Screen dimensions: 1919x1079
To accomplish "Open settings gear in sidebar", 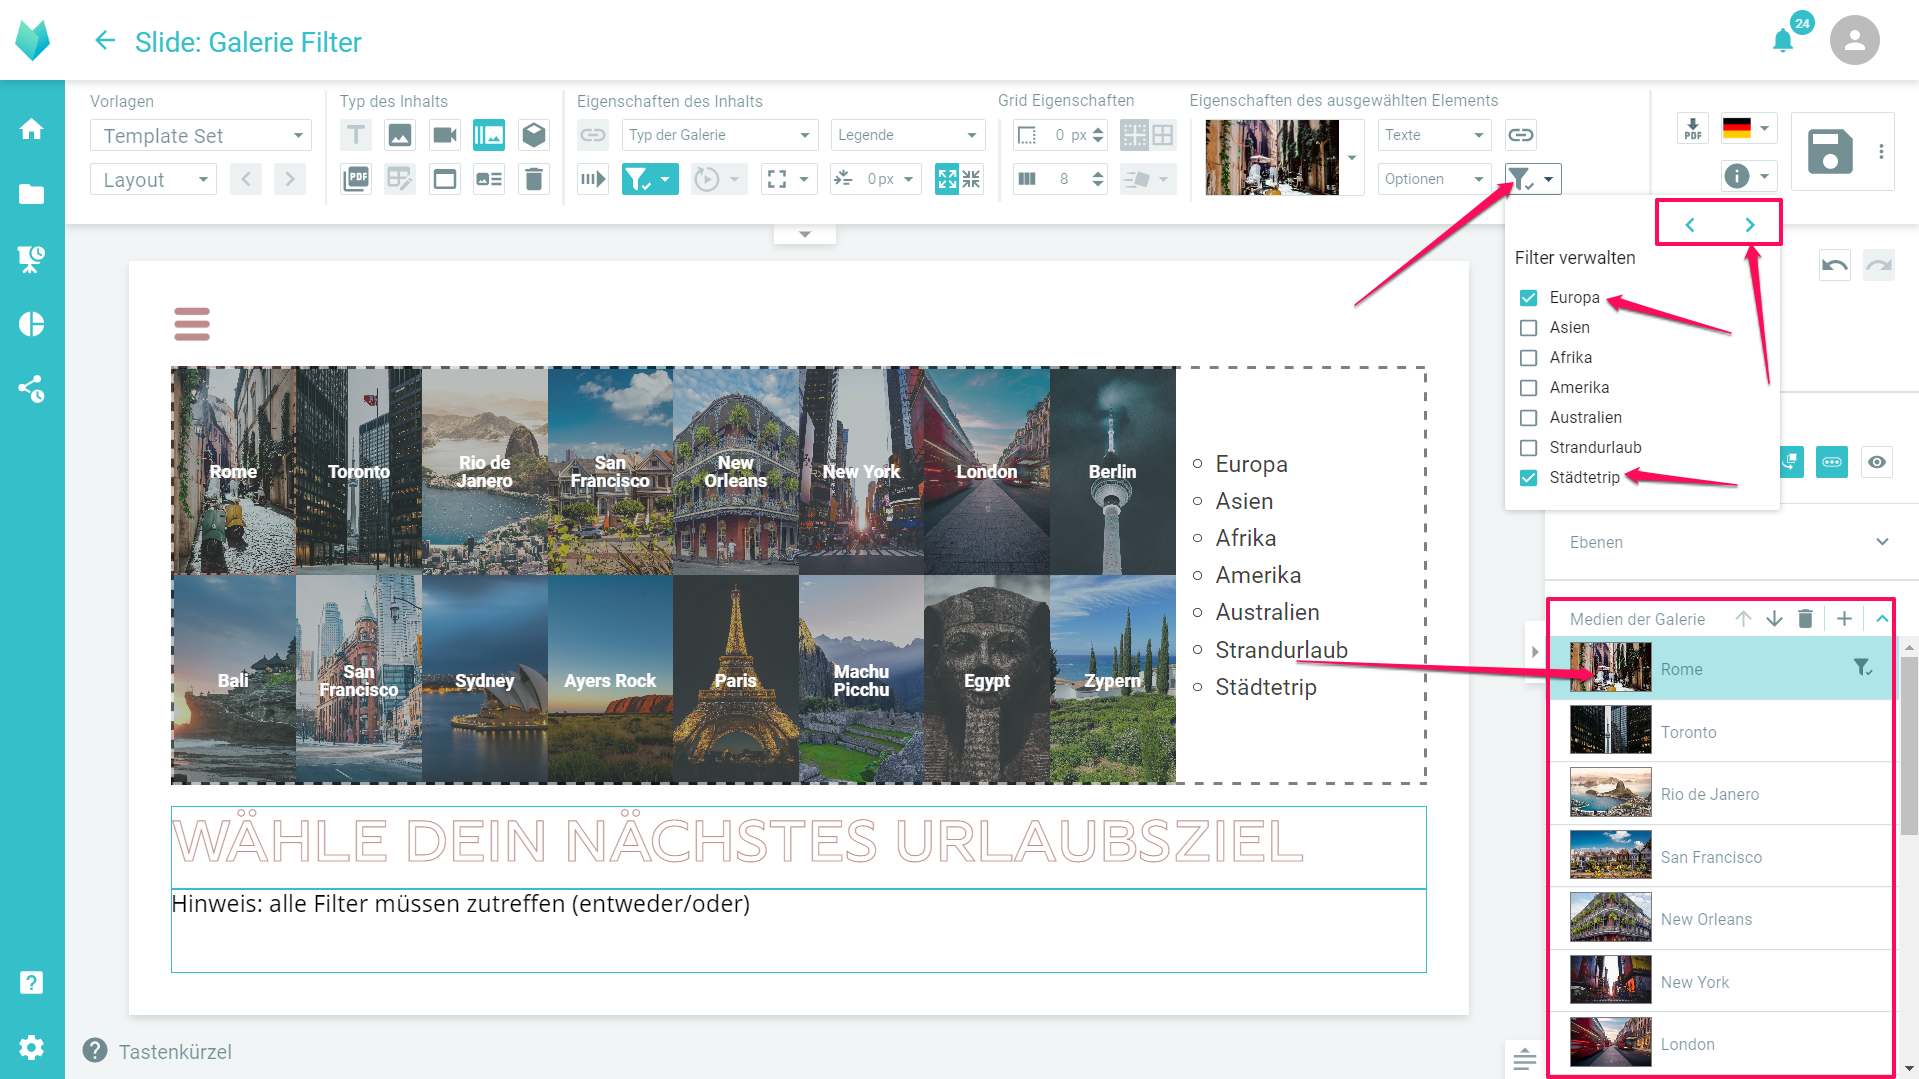I will (x=32, y=1047).
